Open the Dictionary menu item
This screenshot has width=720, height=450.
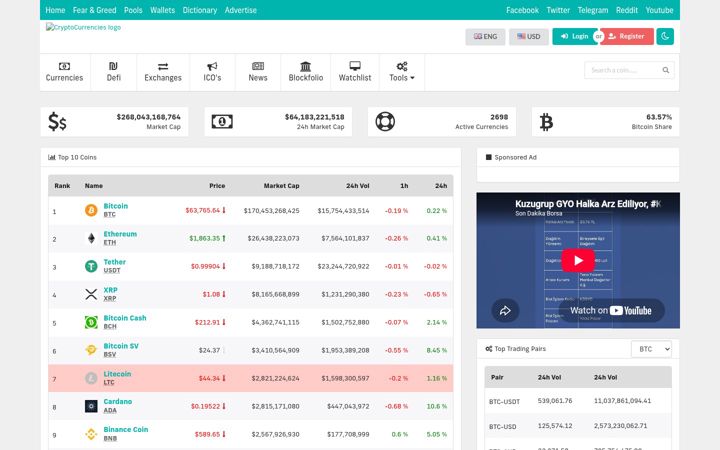pos(200,10)
